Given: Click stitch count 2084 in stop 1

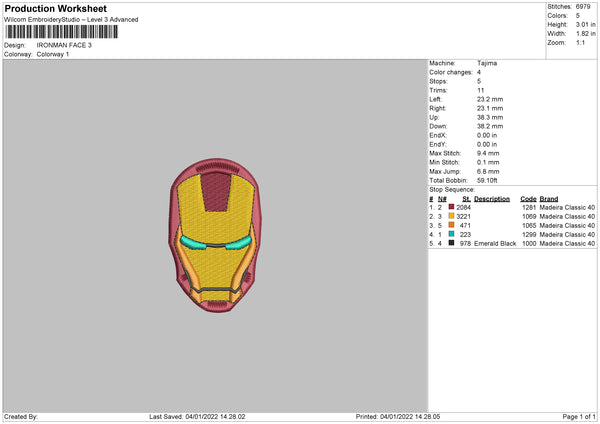Looking at the screenshot, I should click(463, 207).
